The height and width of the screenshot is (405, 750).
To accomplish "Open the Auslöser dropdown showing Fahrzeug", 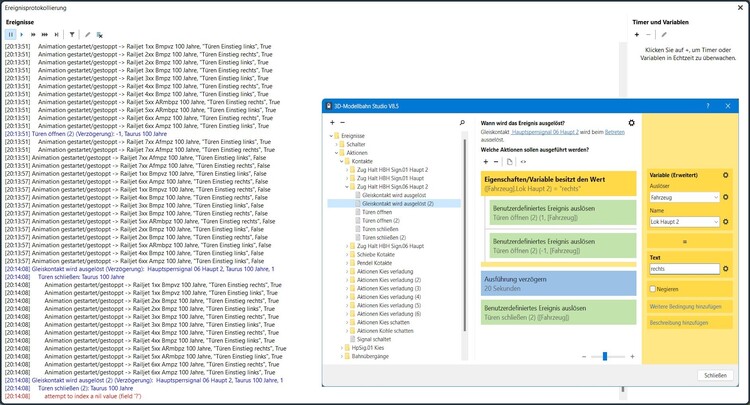I will (684, 197).
